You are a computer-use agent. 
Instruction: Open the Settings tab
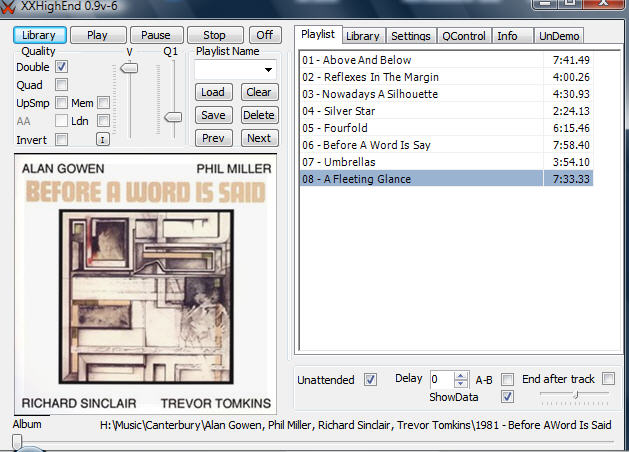(411, 36)
